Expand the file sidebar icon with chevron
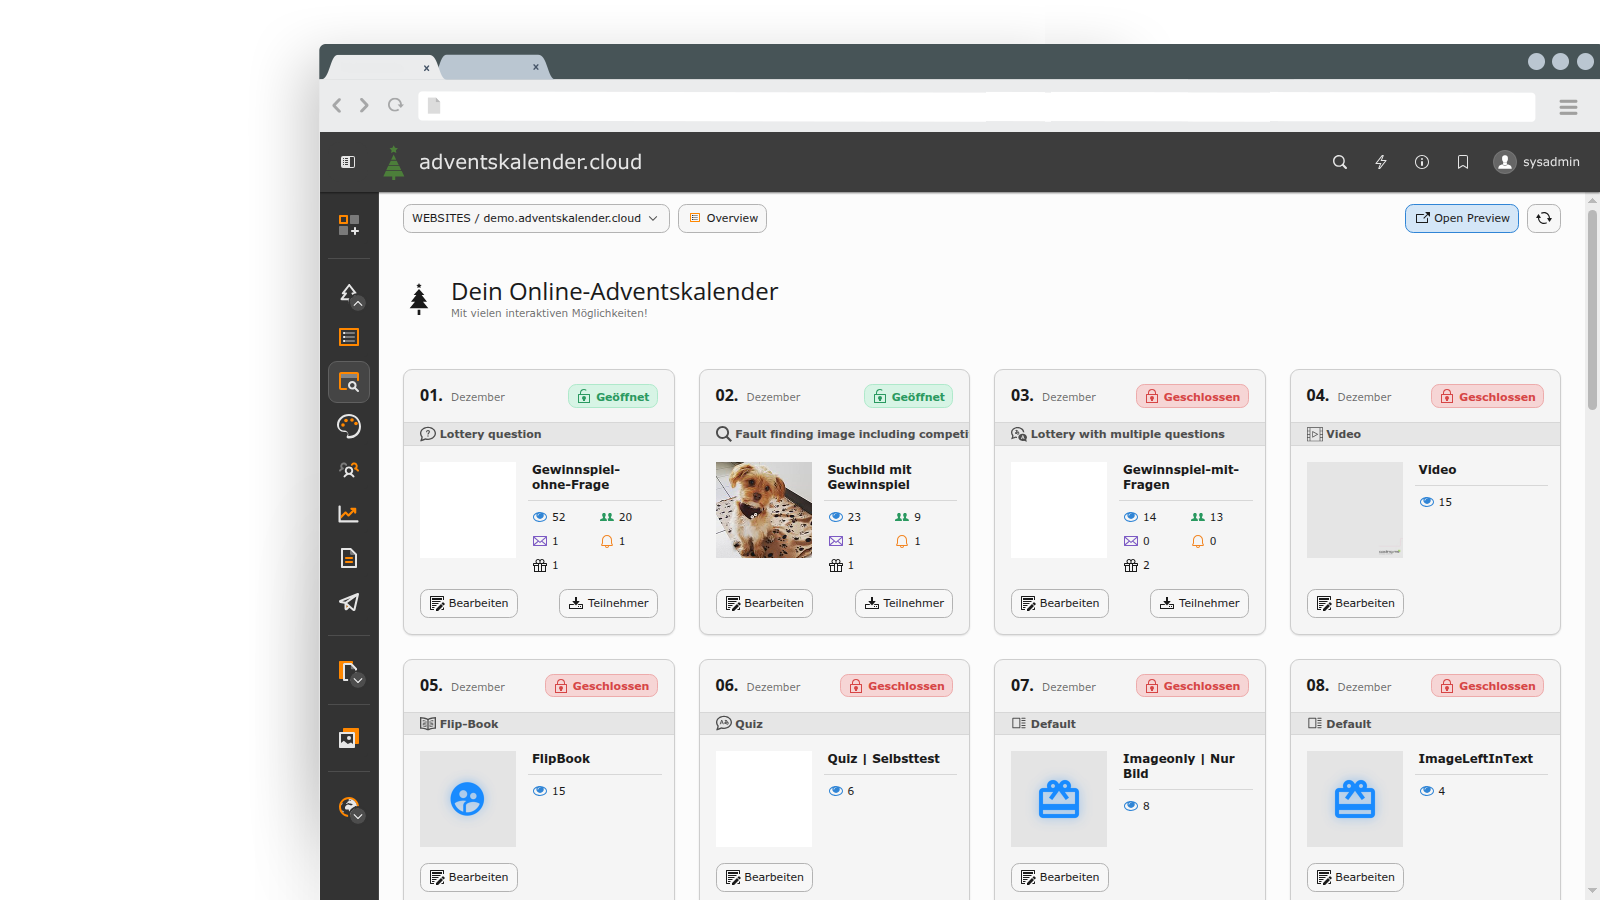 tap(349, 672)
